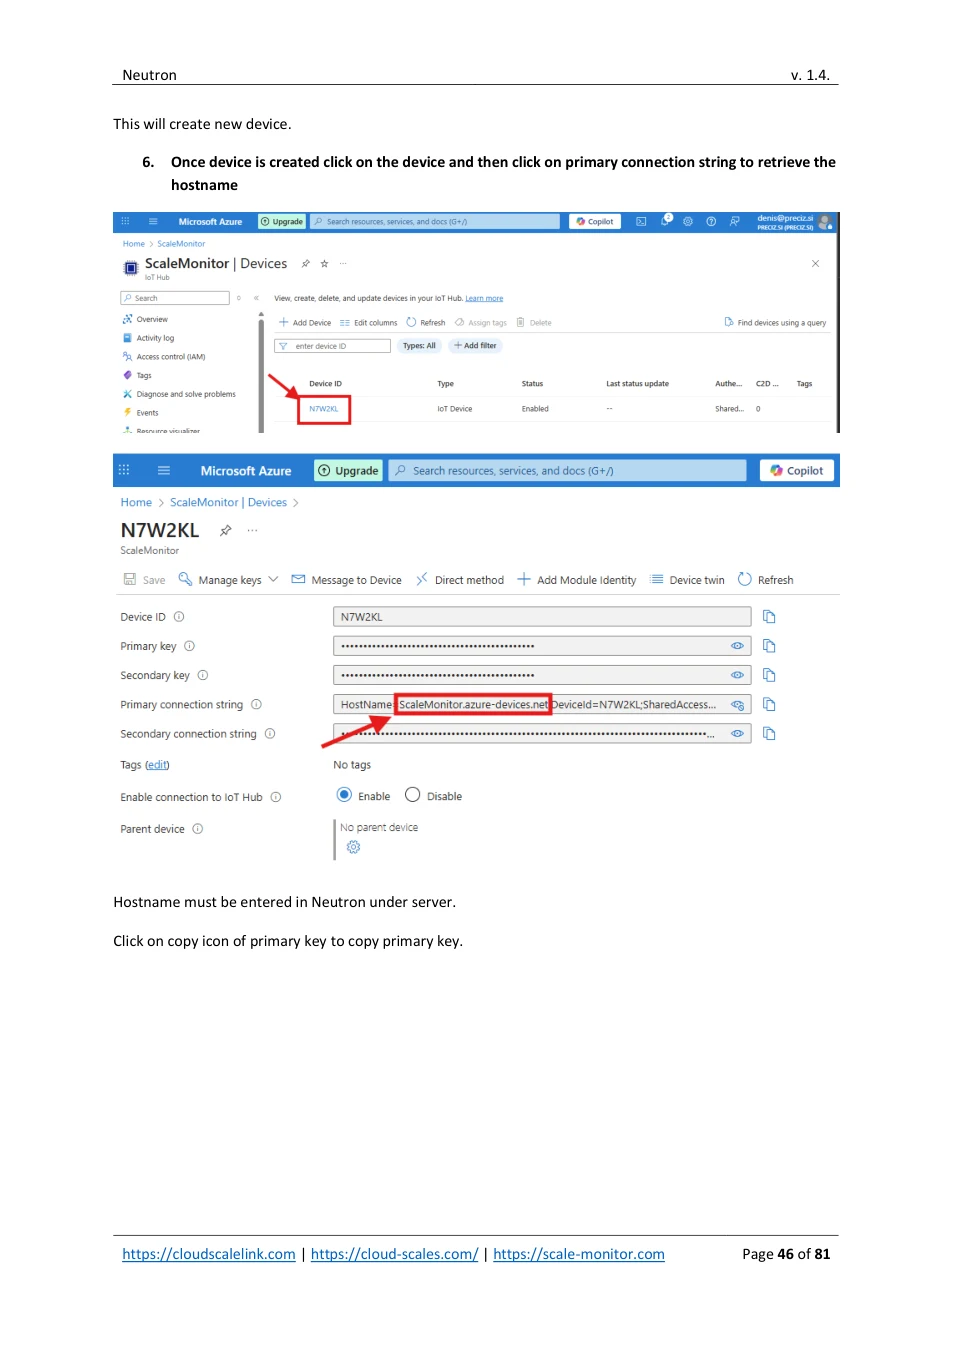Open Device twin from the toolbar
The height and width of the screenshot is (1348, 953).
[x=687, y=580]
